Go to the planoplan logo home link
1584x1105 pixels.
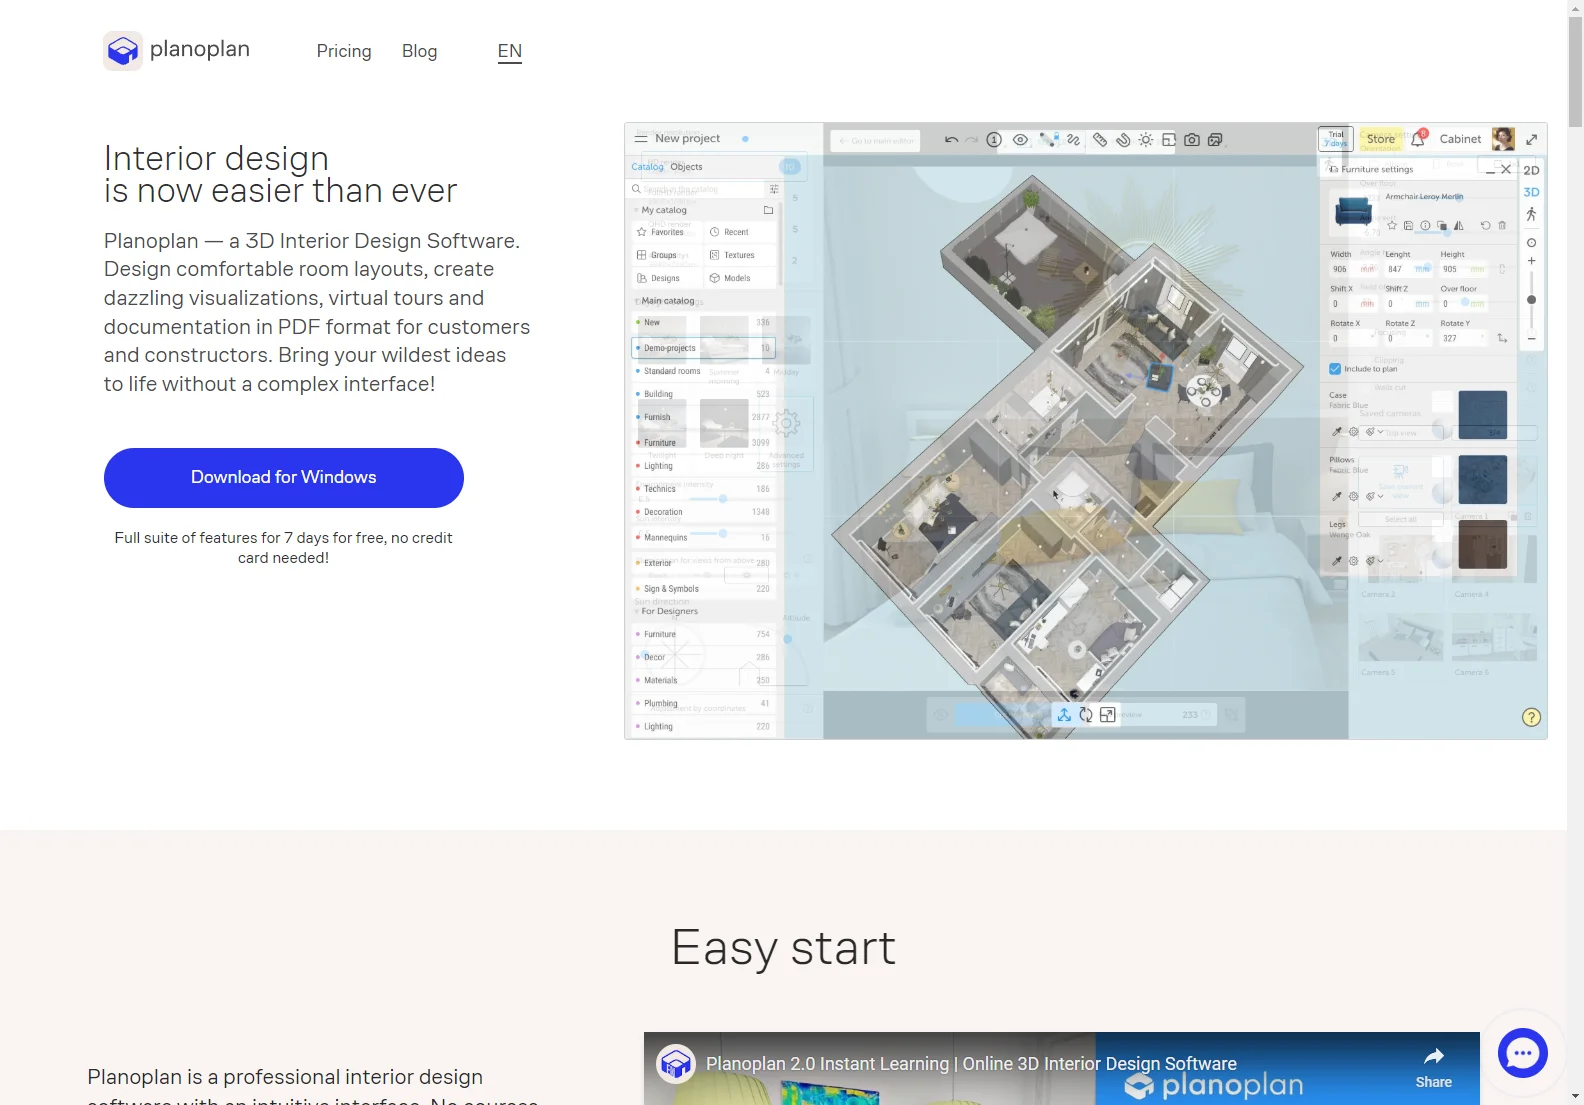[176, 50]
